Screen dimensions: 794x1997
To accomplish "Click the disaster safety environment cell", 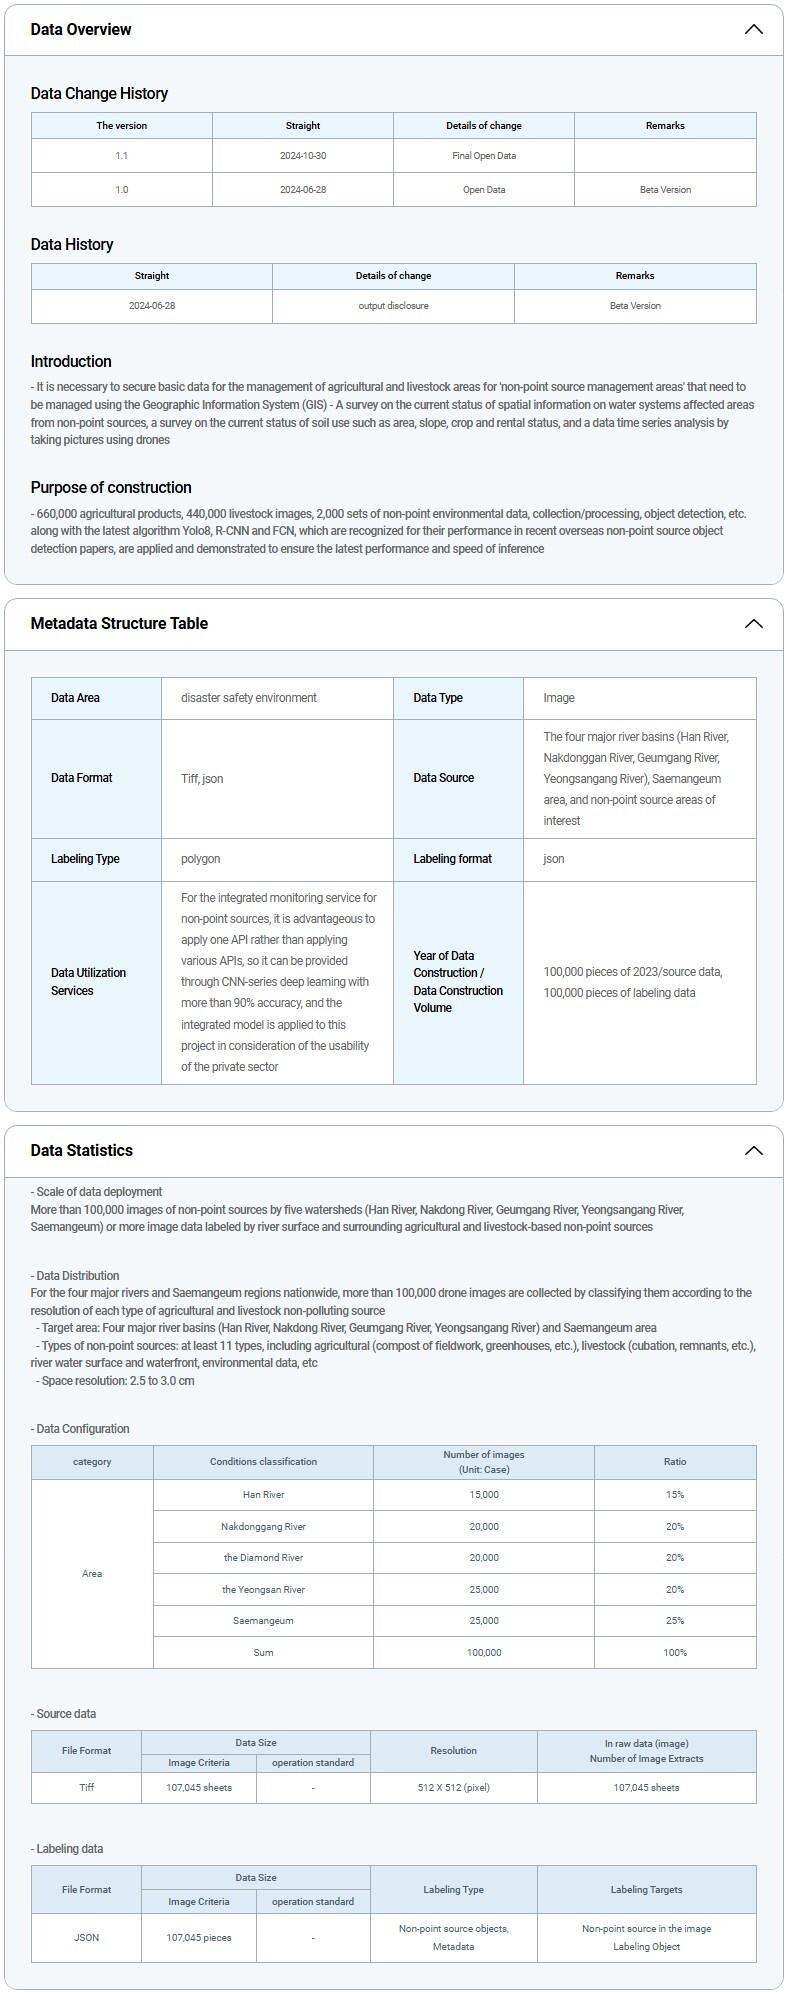I will pos(249,698).
